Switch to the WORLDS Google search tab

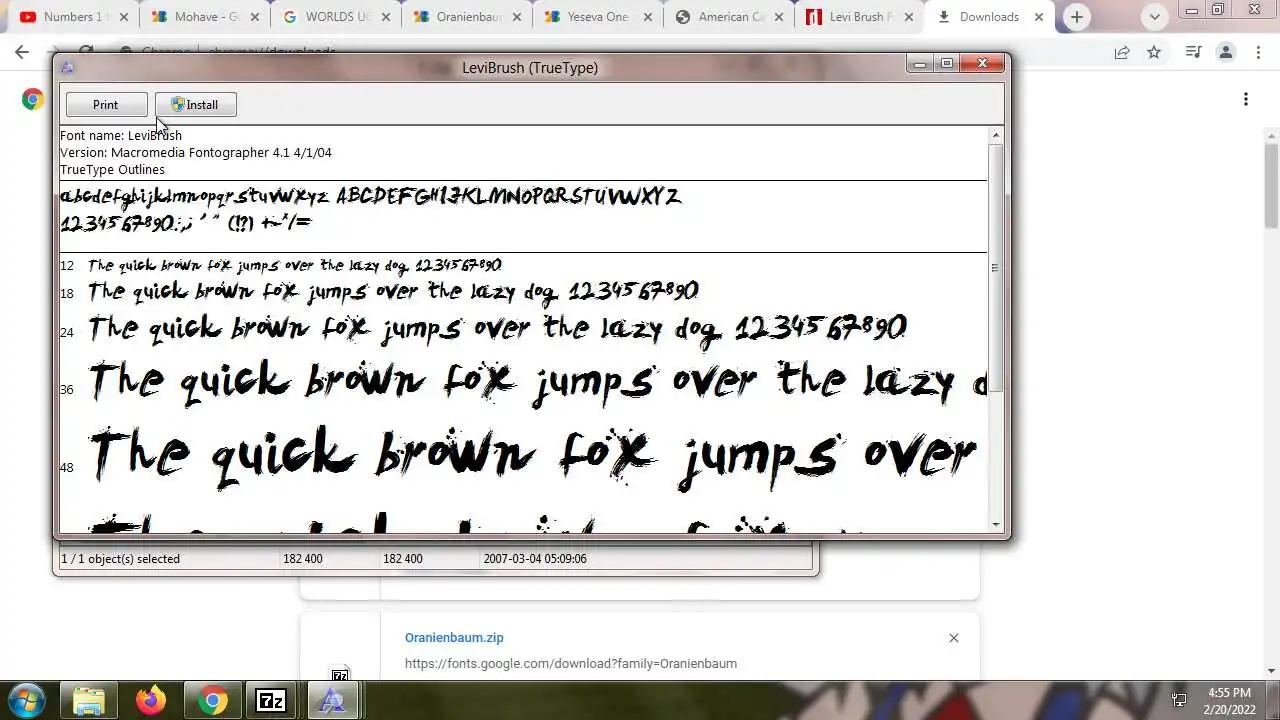[338, 17]
